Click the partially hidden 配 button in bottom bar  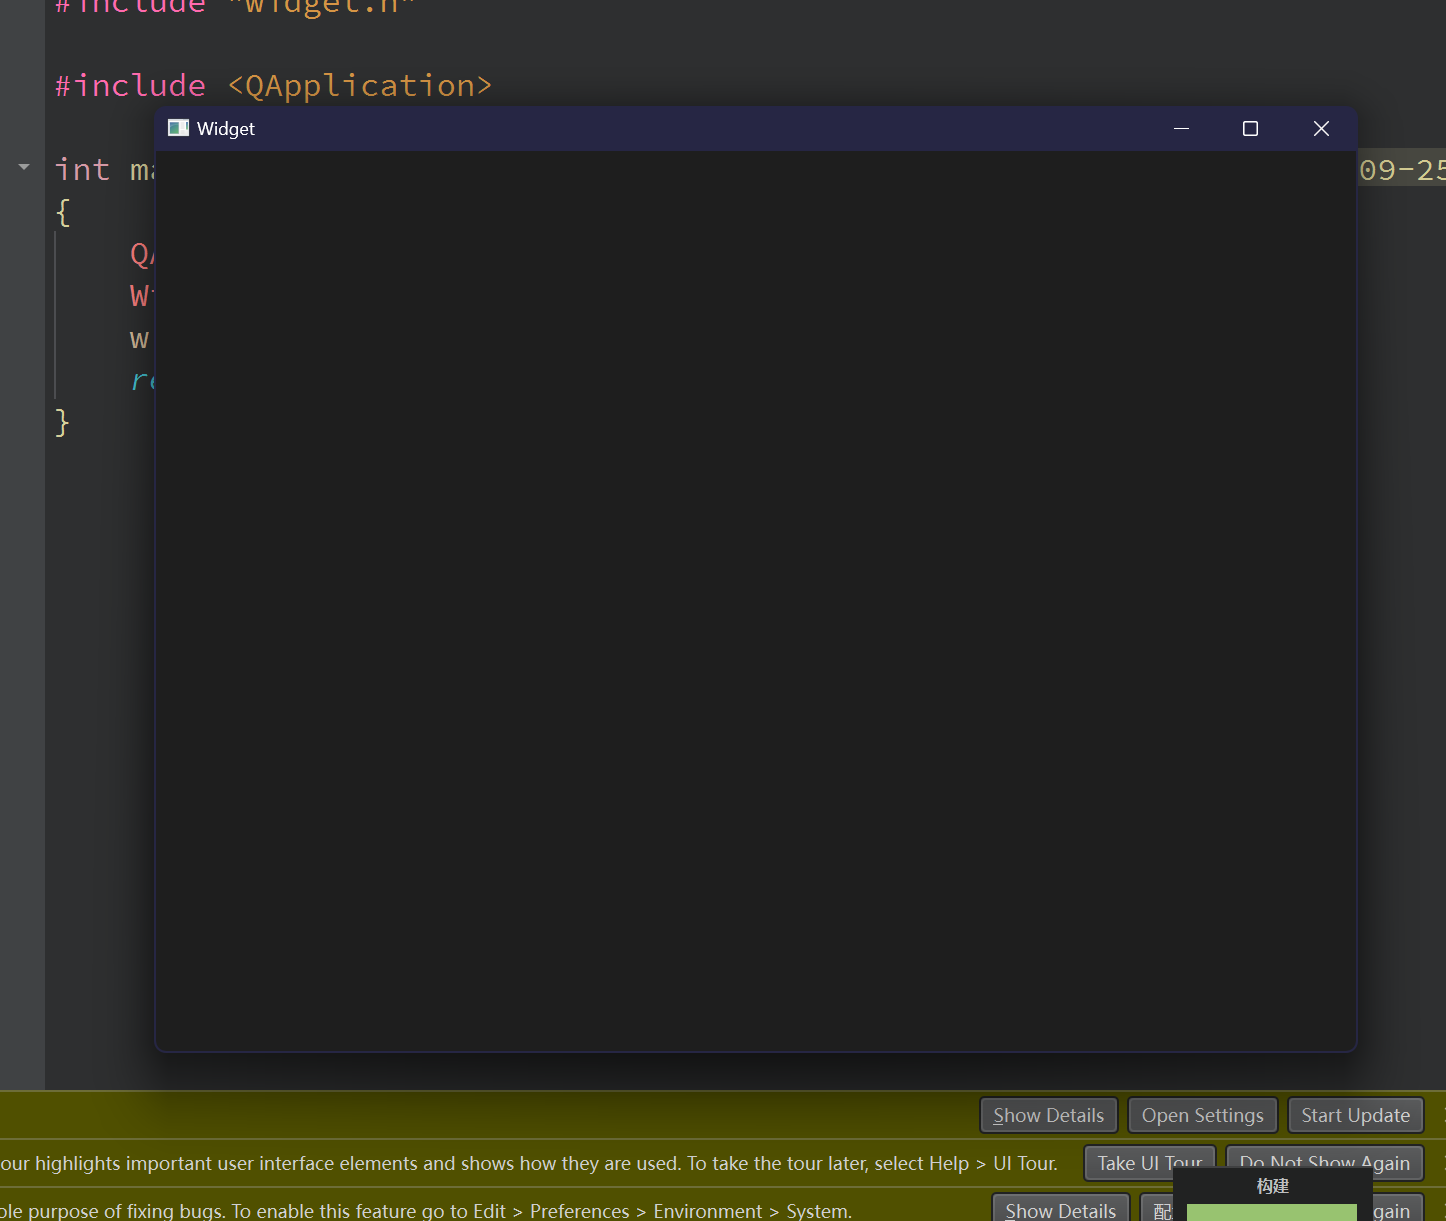click(x=1160, y=1211)
